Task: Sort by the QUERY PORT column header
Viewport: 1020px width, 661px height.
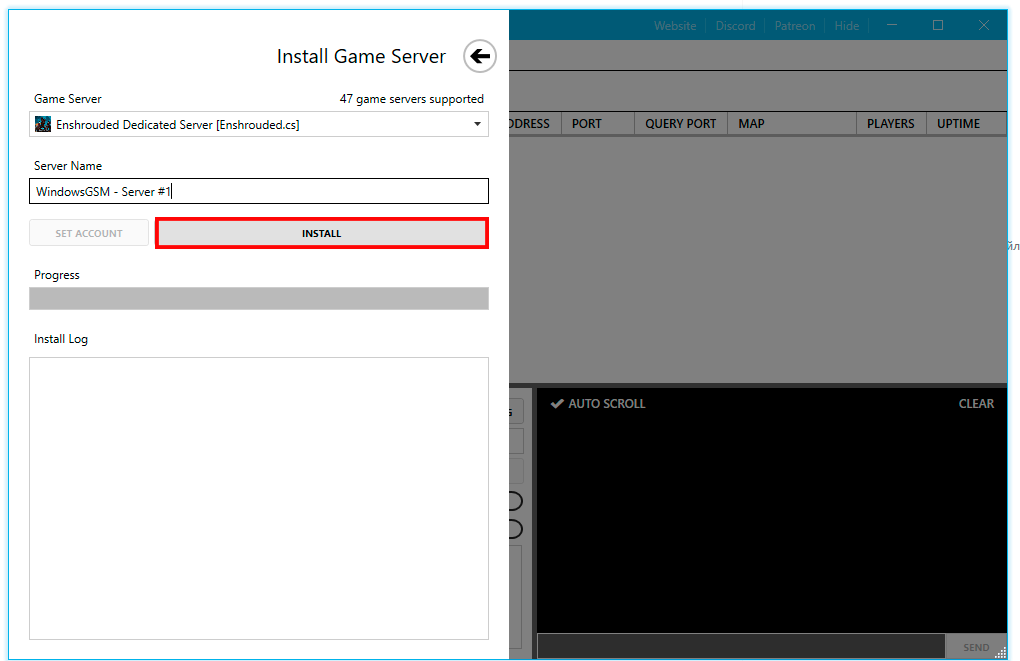Action: tap(680, 124)
